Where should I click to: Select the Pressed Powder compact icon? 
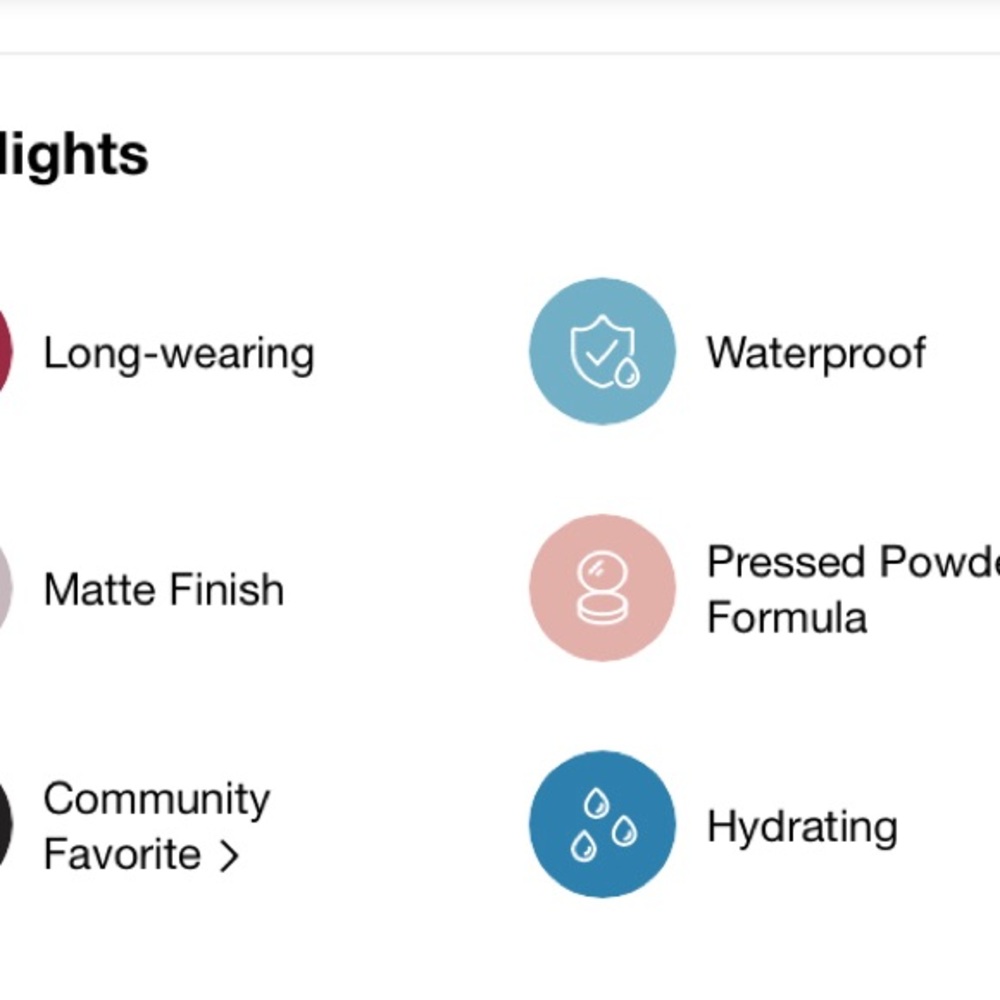[x=602, y=587]
